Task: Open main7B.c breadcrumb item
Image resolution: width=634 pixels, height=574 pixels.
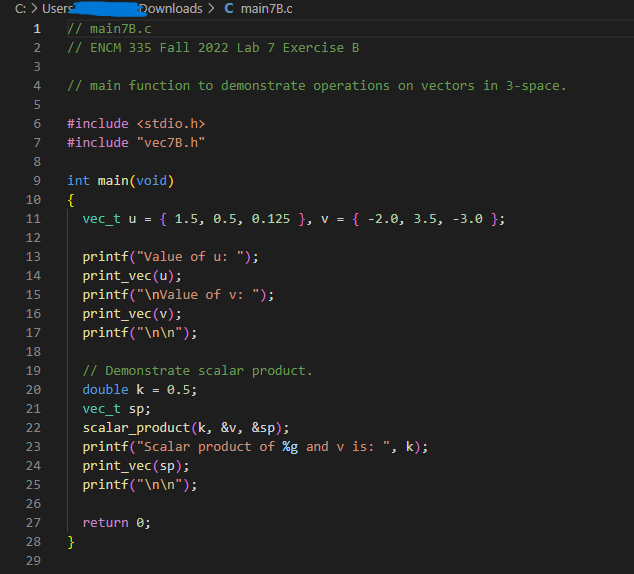Action: tap(266, 8)
